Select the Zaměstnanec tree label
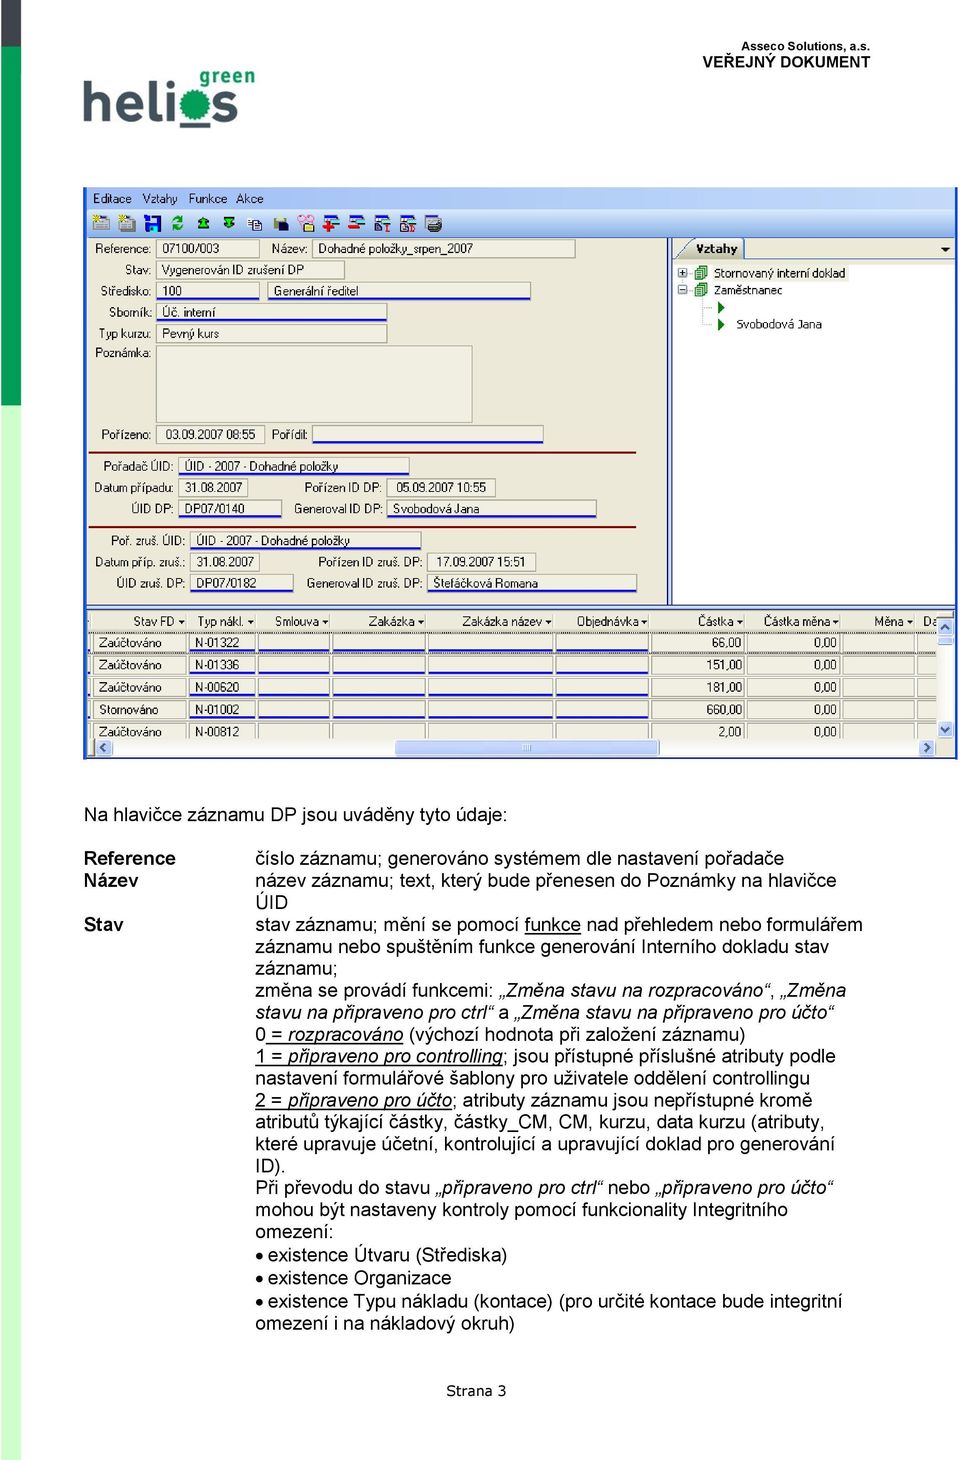The width and height of the screenshot is (960, 1460). (748, 290)
